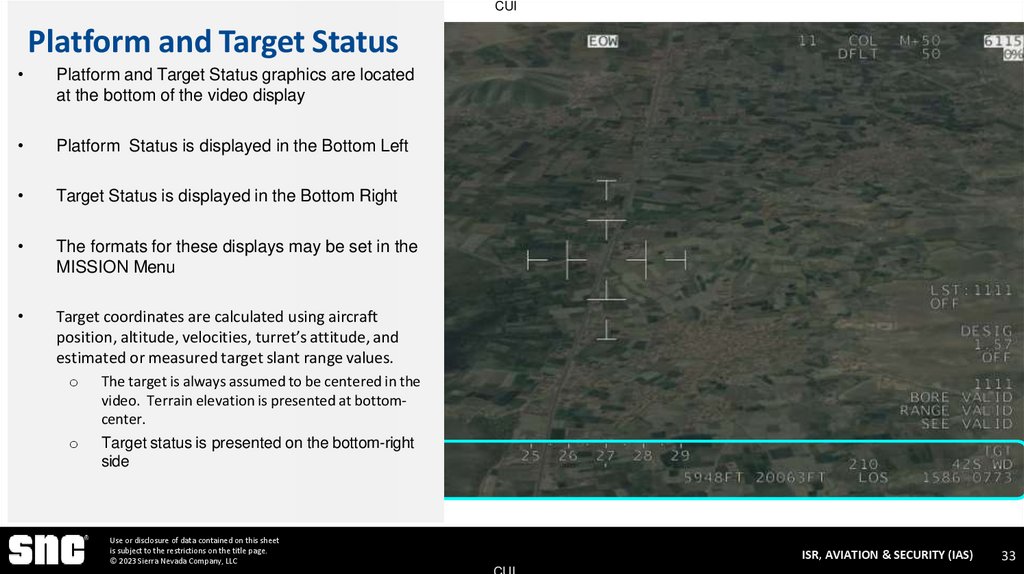Click the 210 value above LOS
This screenshot has height=574, width=1024.
point(863,464)
